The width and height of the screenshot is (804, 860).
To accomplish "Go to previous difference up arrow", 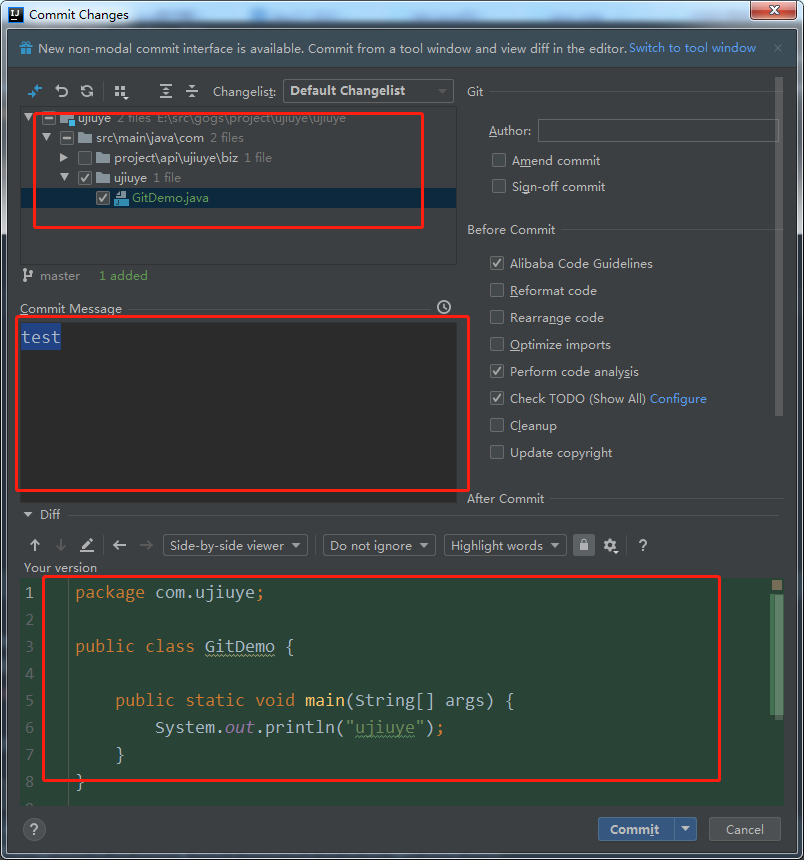I will point(35,545).
